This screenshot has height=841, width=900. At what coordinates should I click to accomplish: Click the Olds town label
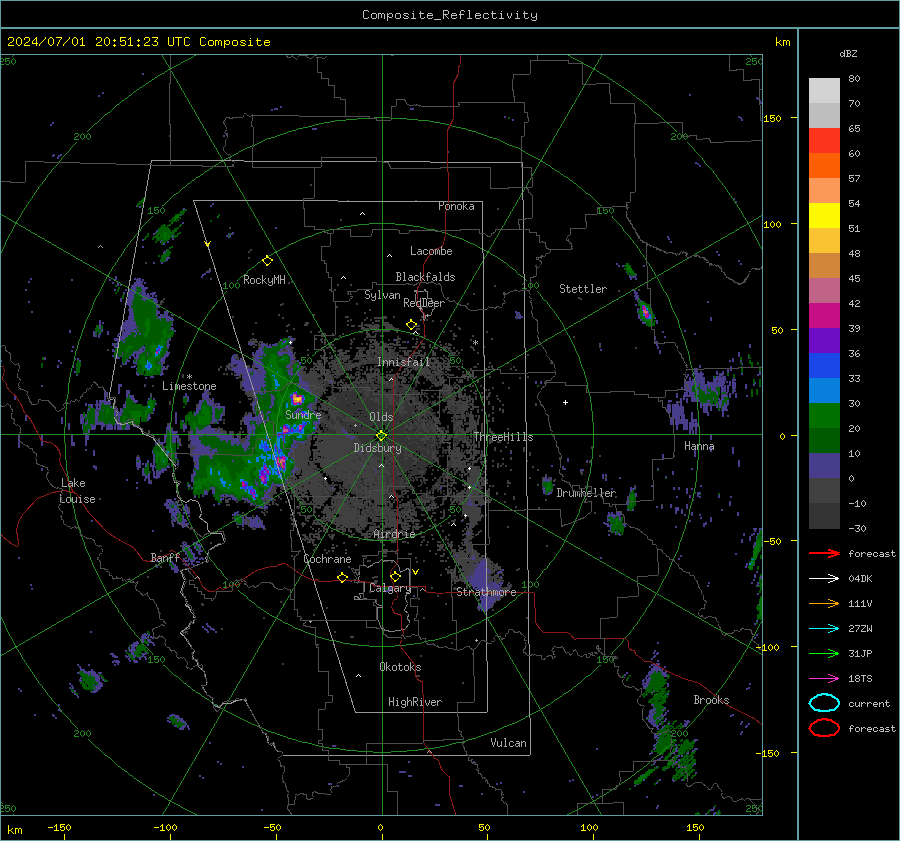click(381, 417)
